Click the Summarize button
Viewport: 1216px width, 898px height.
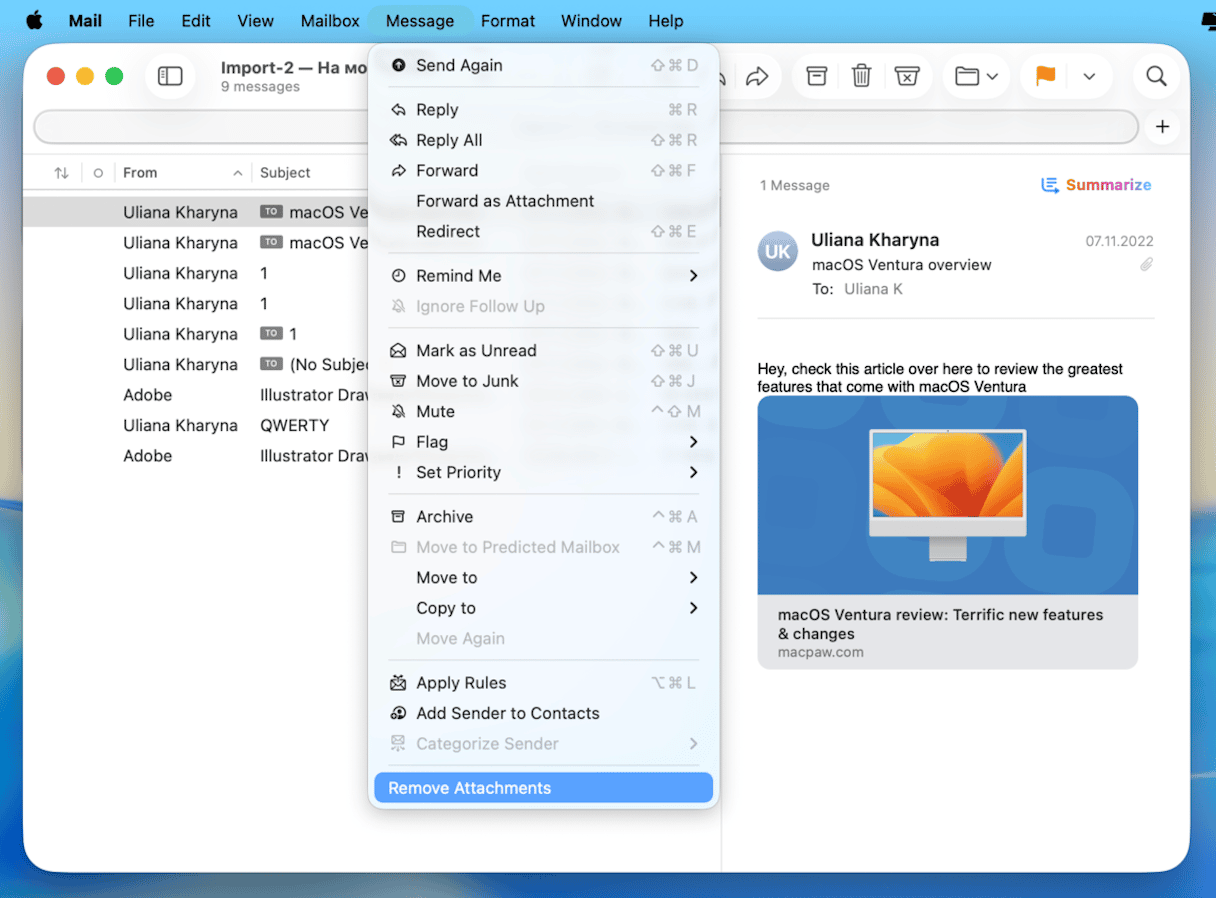(x=1096, y=185)
